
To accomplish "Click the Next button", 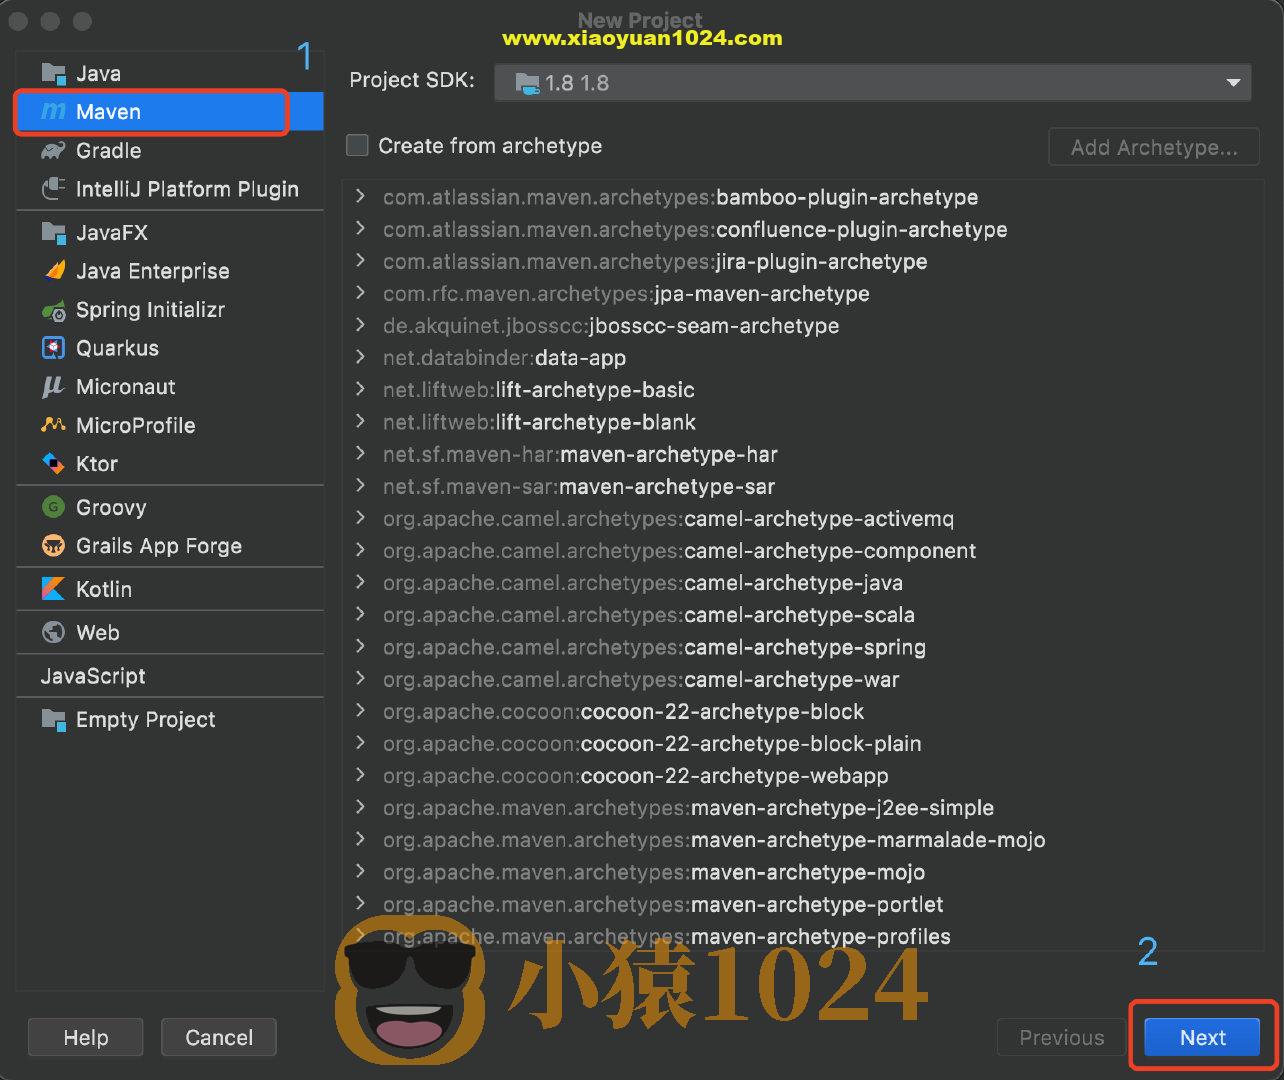I will pos(1202,1037).
